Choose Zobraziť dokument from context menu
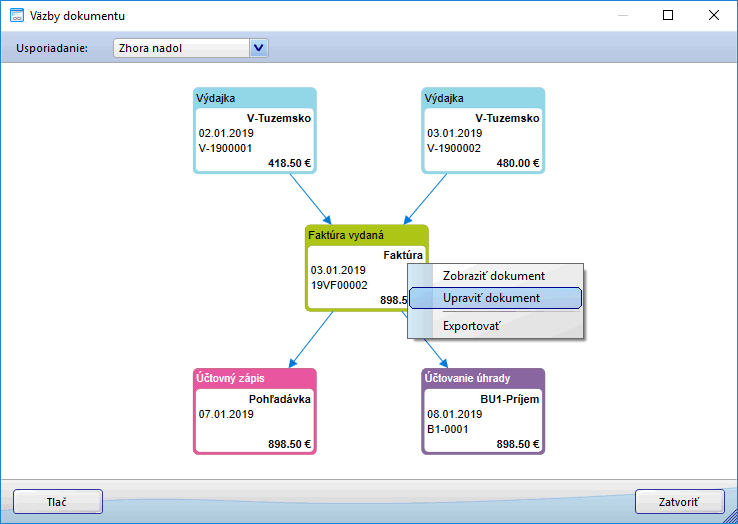Image resolution: width=738 pixels, height=524 pixels. [x=495, y=276]
